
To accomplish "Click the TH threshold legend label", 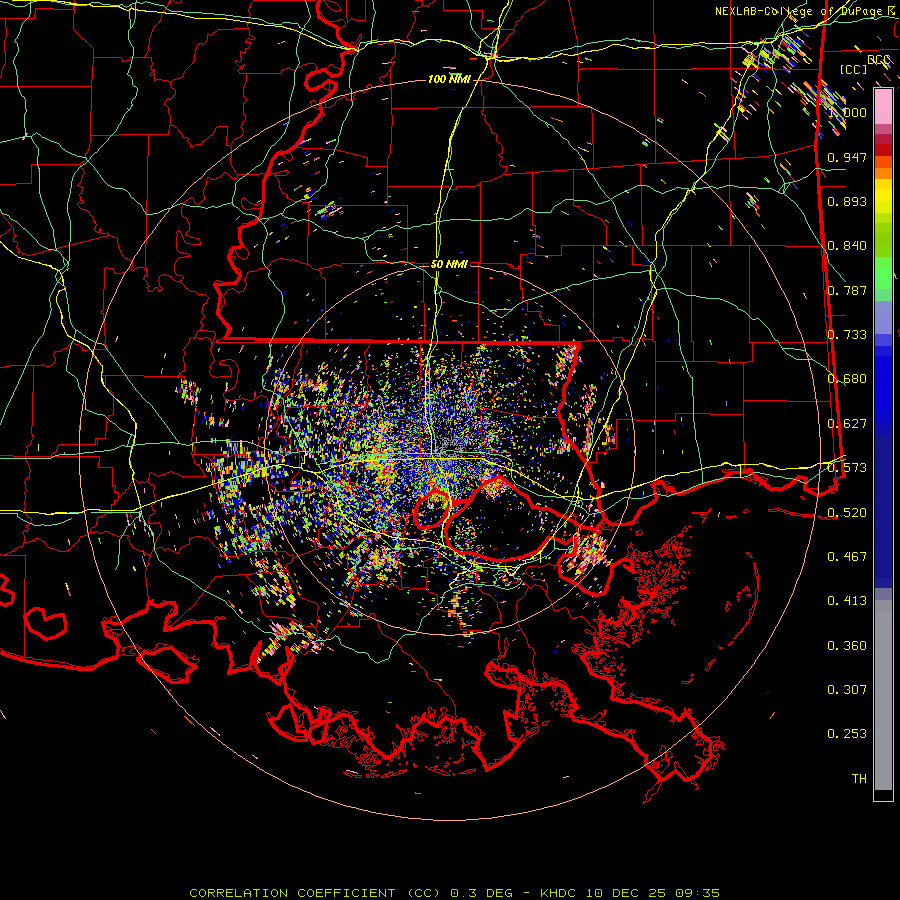I will [859, 779].
